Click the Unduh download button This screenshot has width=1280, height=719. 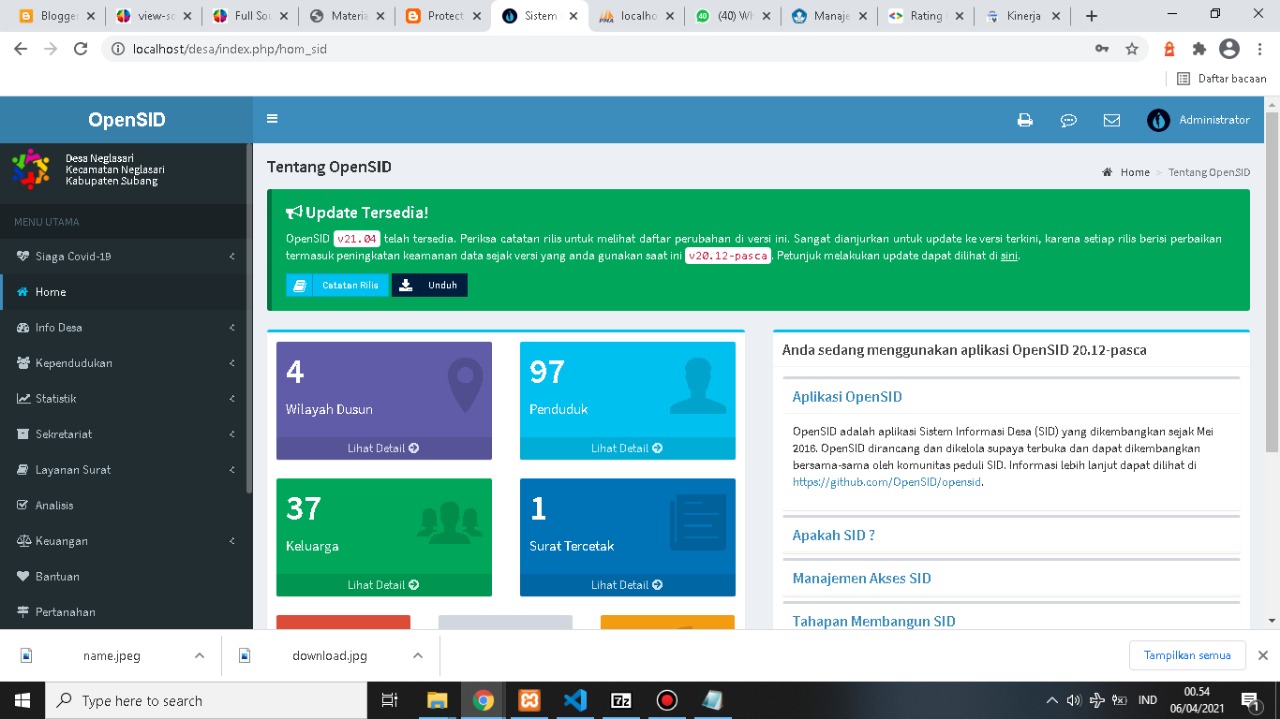tap(429, 285)
